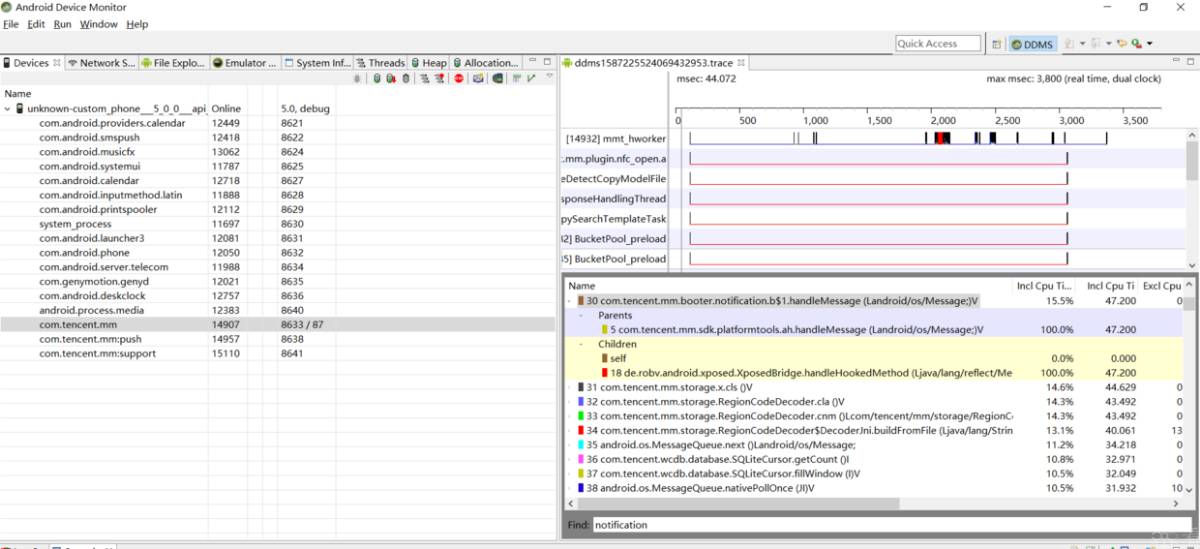Switch to the Threads tab

(380, 62)
